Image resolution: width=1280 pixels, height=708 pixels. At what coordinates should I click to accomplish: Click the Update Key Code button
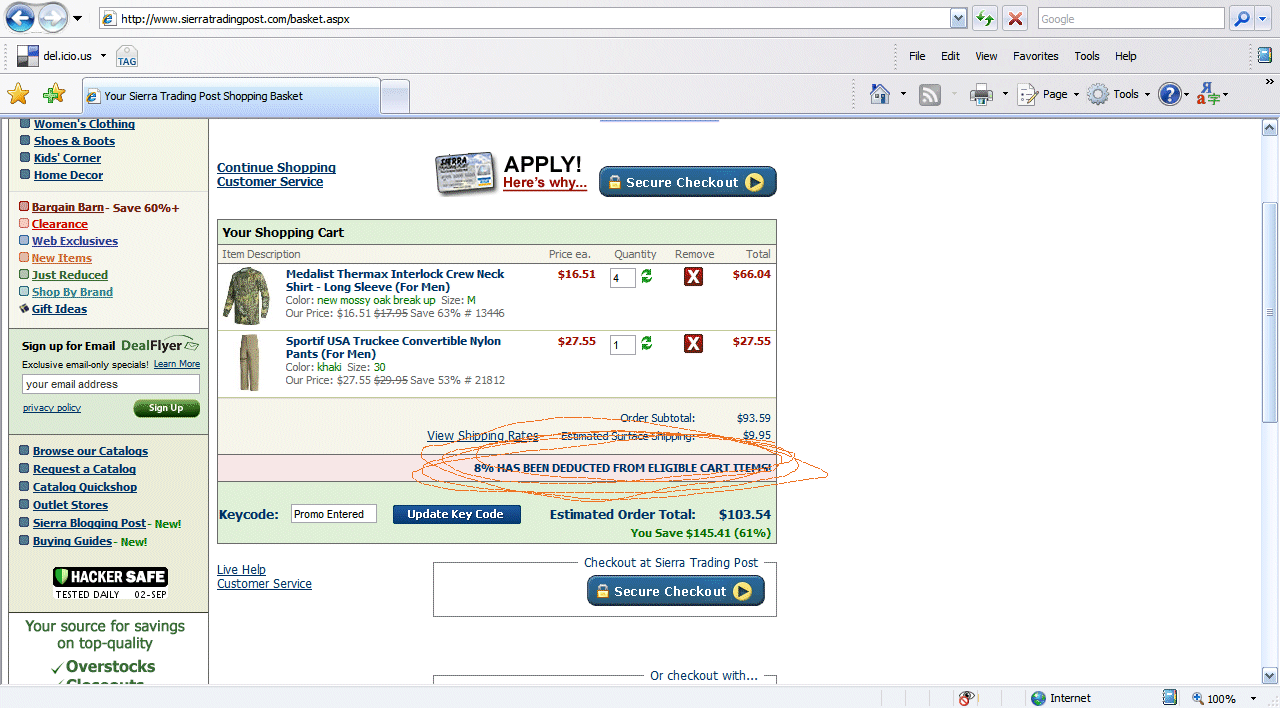456,514
